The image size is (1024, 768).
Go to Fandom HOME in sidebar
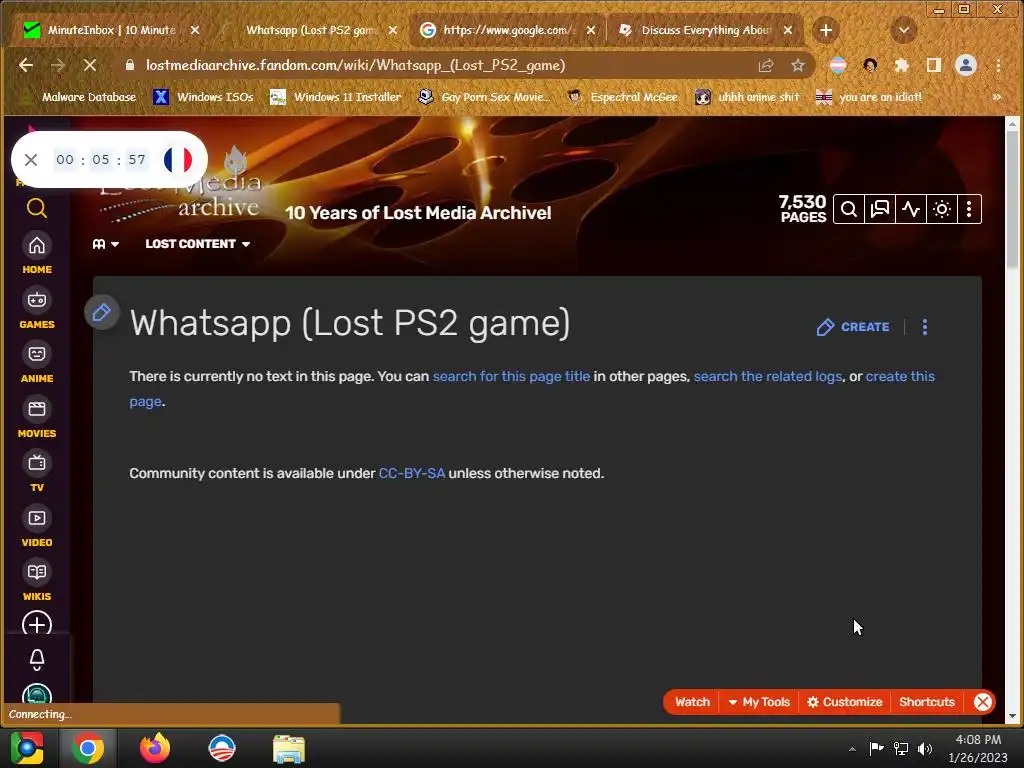point(37,254)
